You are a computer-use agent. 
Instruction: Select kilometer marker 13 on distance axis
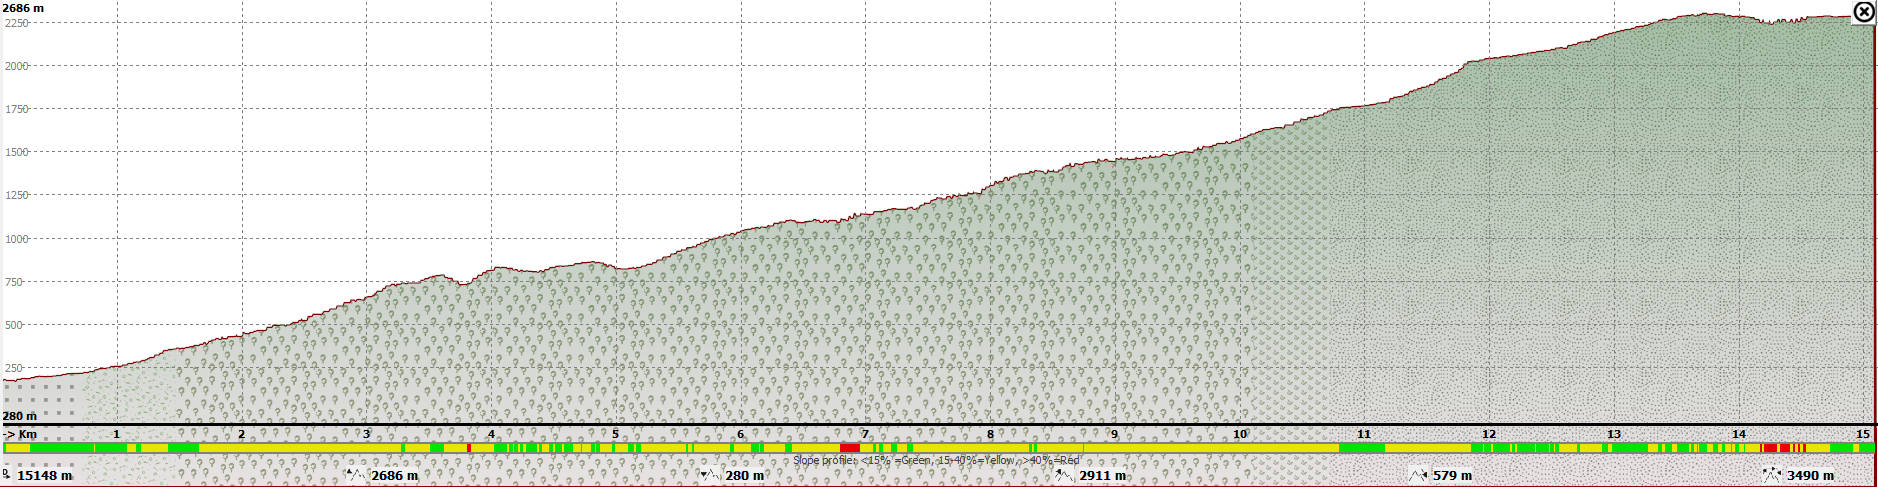[x=1614, y=434]
